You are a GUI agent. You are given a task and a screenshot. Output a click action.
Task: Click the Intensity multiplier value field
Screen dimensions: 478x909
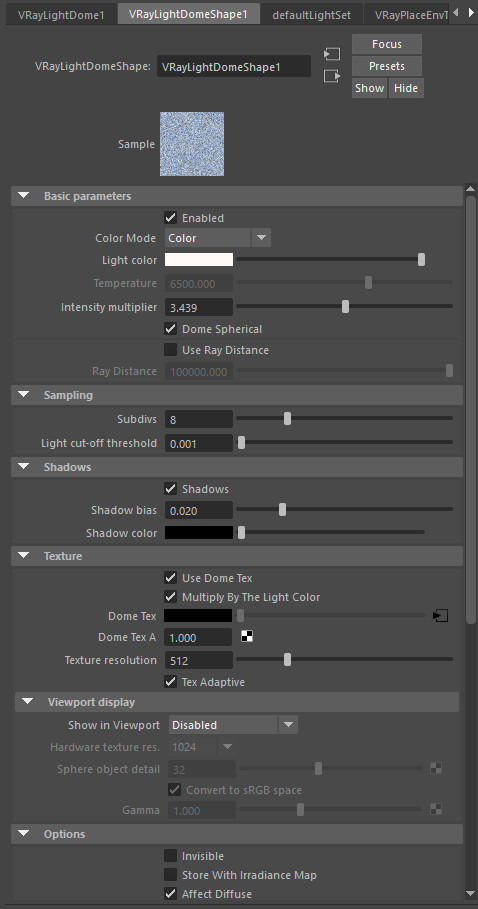point(199,307)
